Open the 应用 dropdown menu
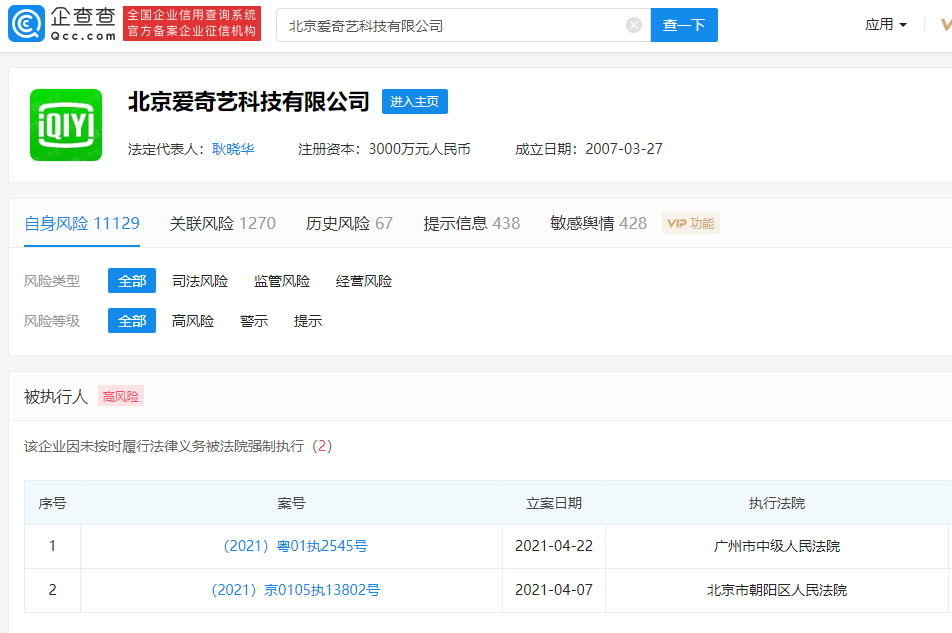Screen dimensions: 952x633 [x=886, y=25]
